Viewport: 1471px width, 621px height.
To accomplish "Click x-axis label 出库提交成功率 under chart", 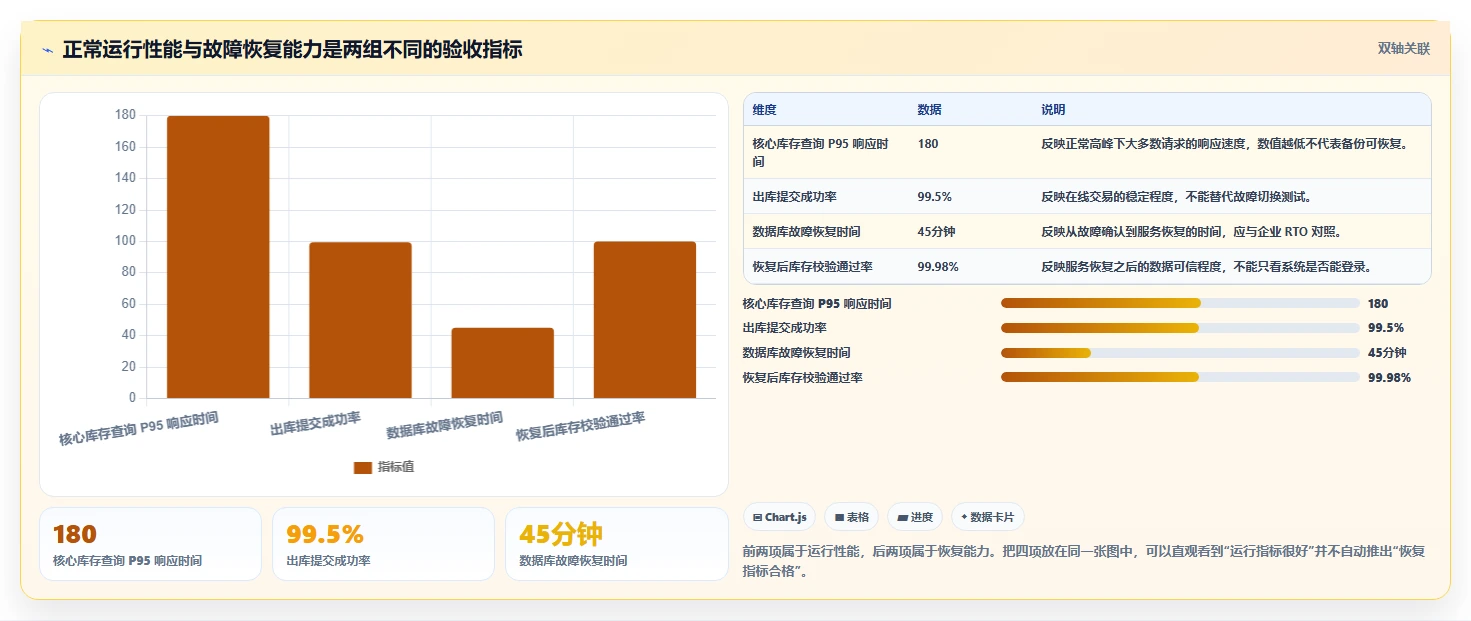I will (315, 424).
